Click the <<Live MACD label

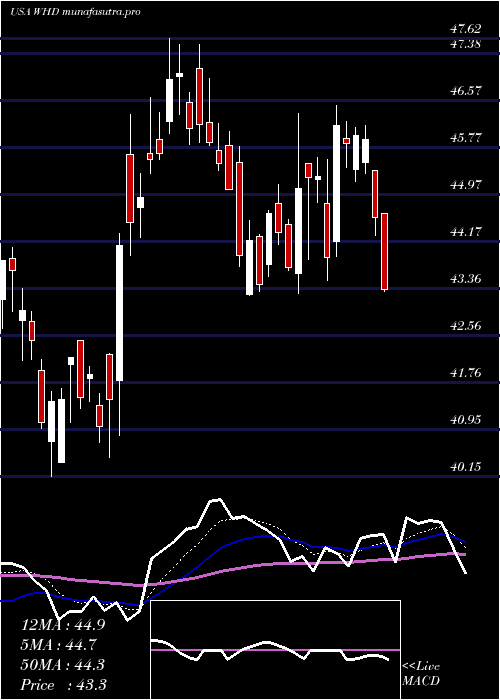click(421, 673)
